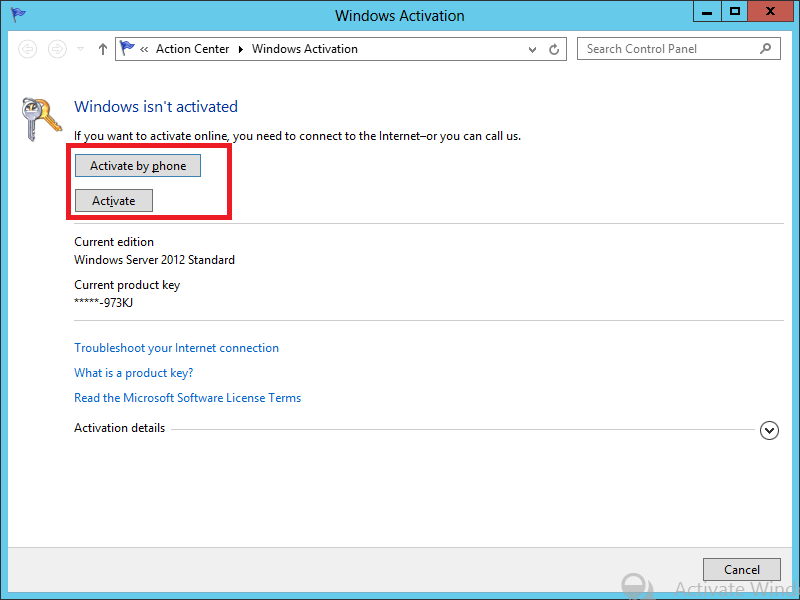Click the search magnifier icon
800x600 pixels.
766,48
